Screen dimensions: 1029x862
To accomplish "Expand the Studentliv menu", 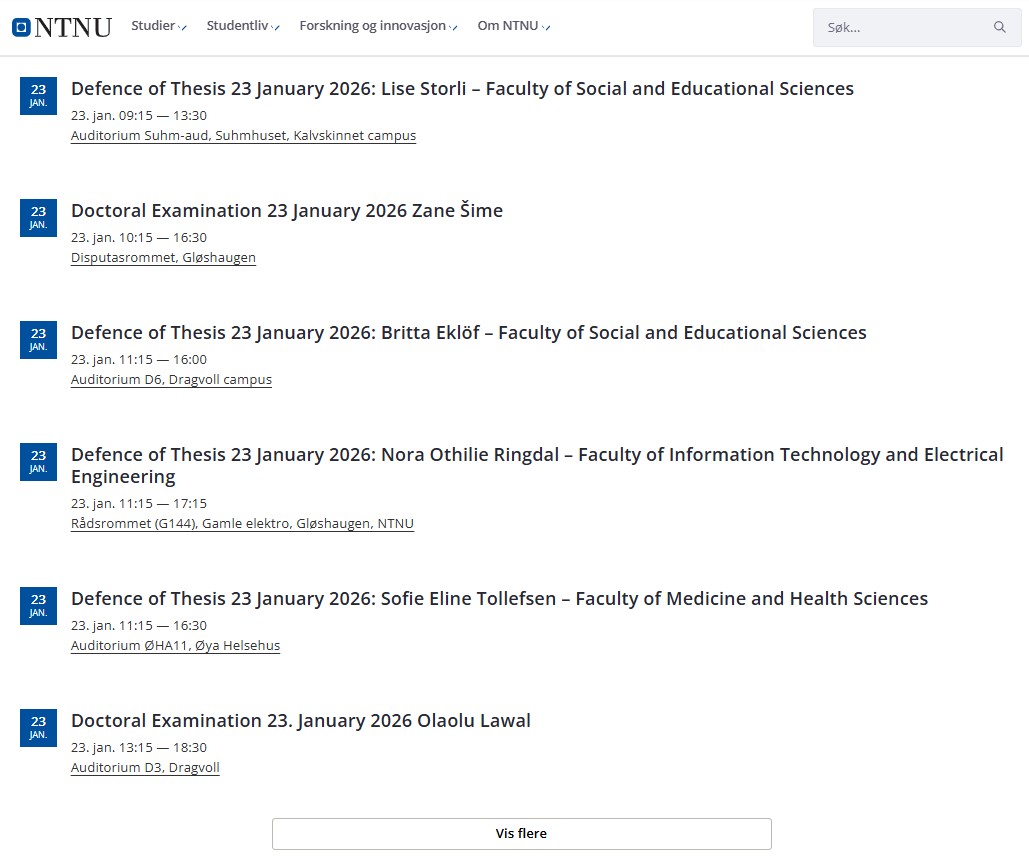I will [x=243, y=26].
